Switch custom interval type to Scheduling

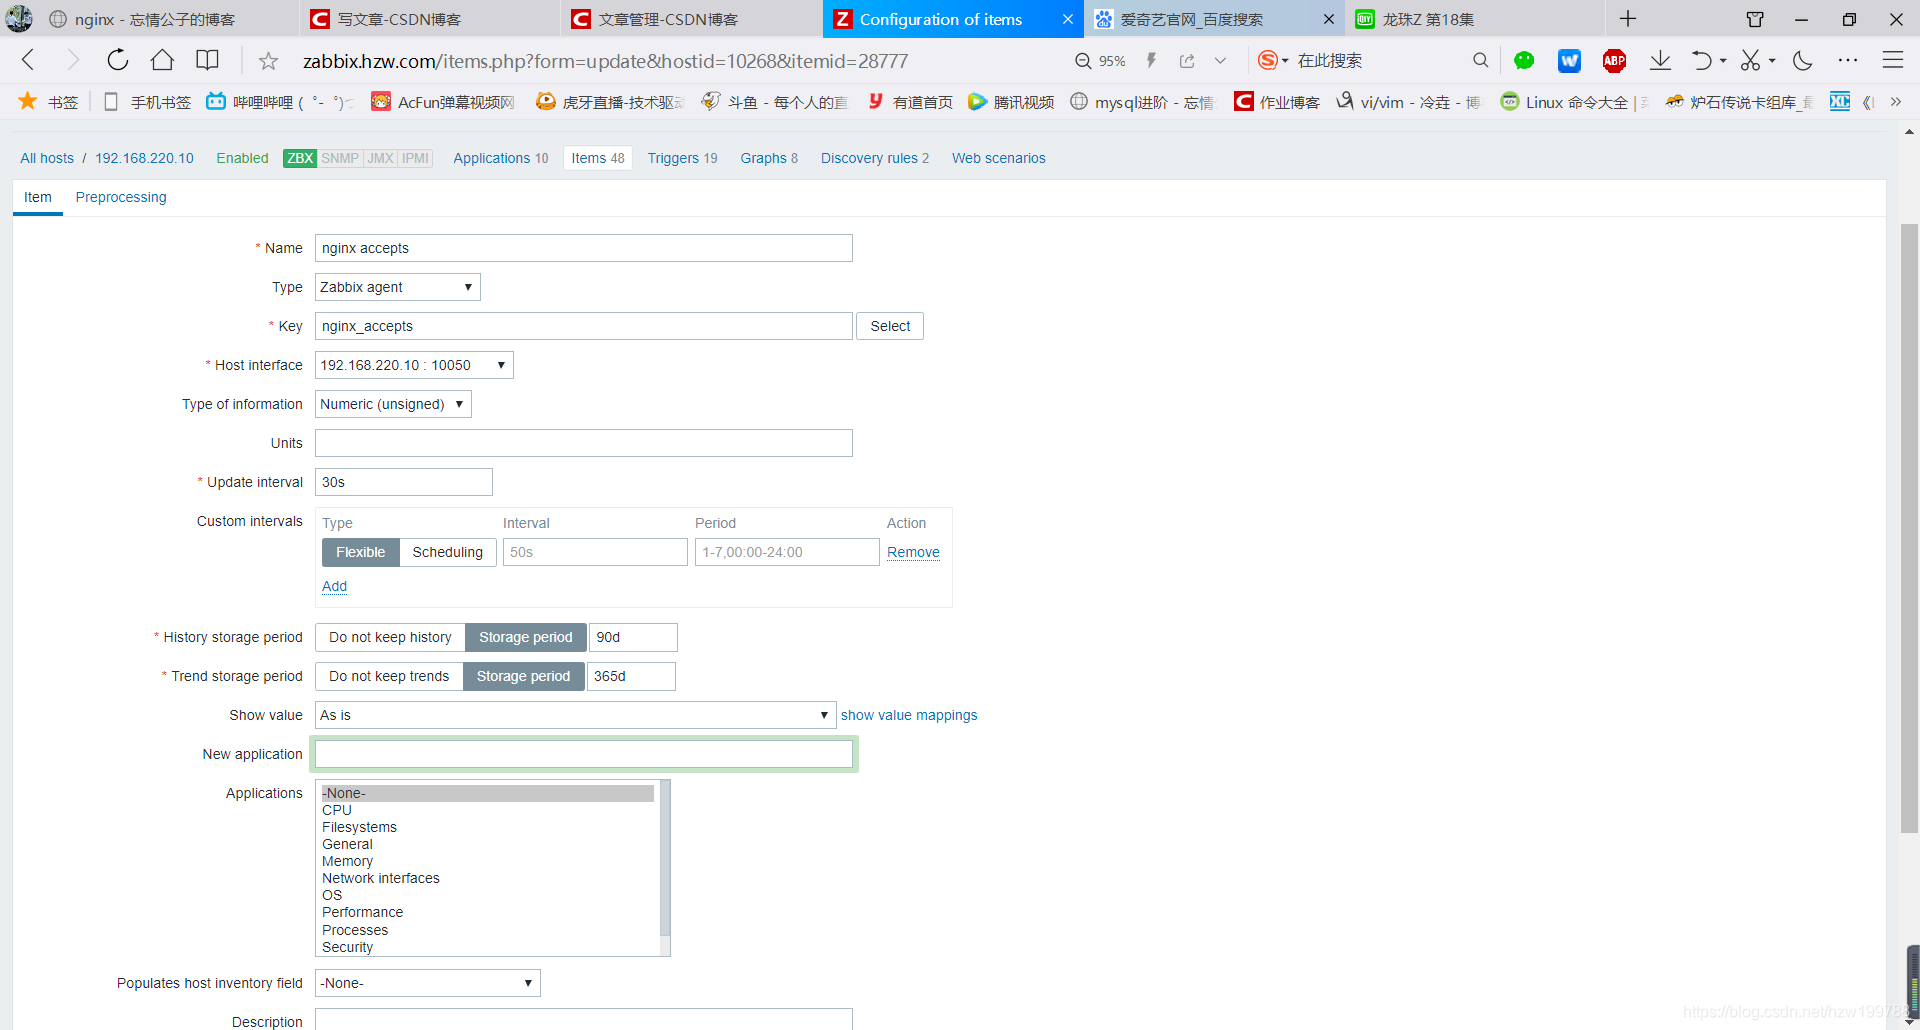447,552
